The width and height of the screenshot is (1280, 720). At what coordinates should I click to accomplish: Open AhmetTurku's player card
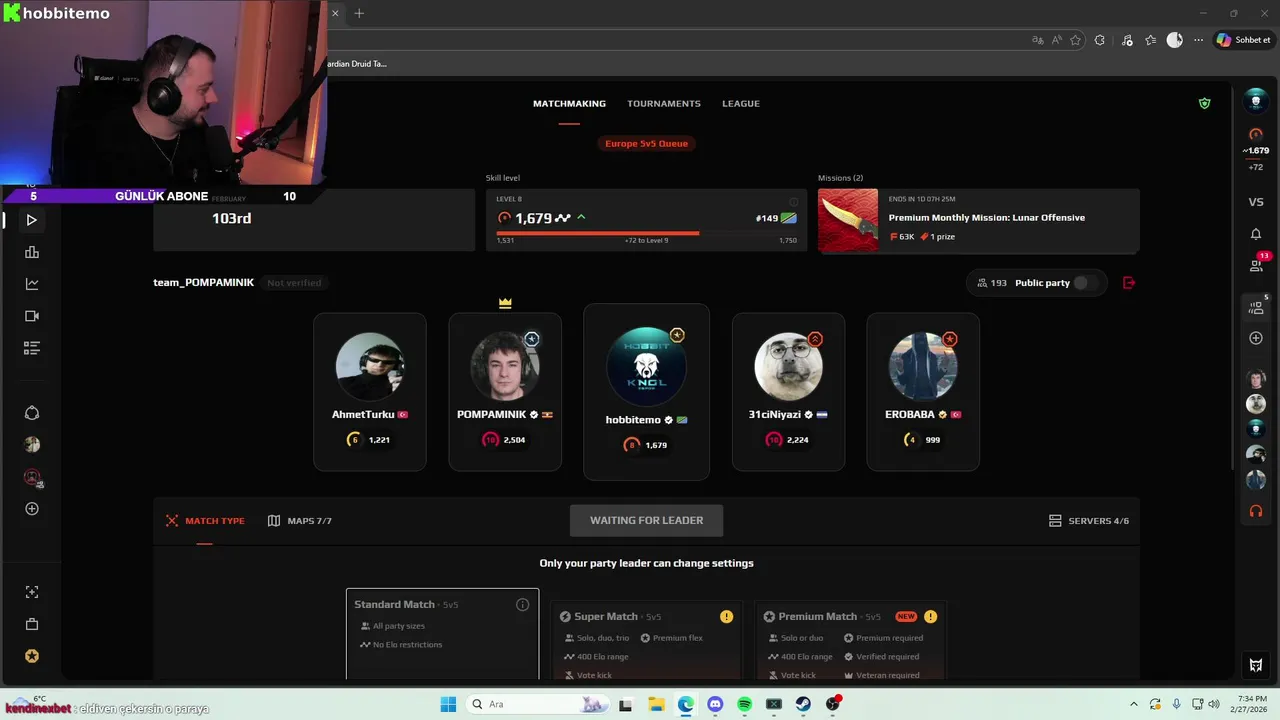tap(370, 392)
